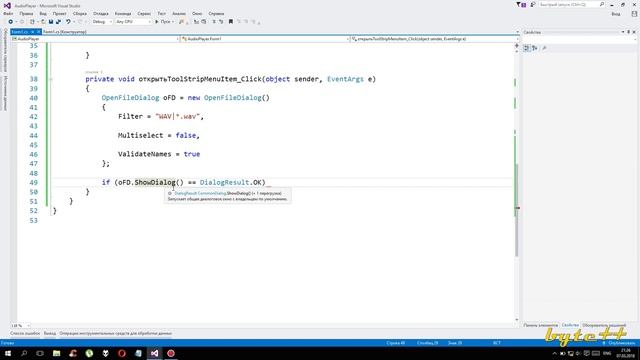Sign in via the Вход link
Viewport: 640px width, 360px height.
616,14
